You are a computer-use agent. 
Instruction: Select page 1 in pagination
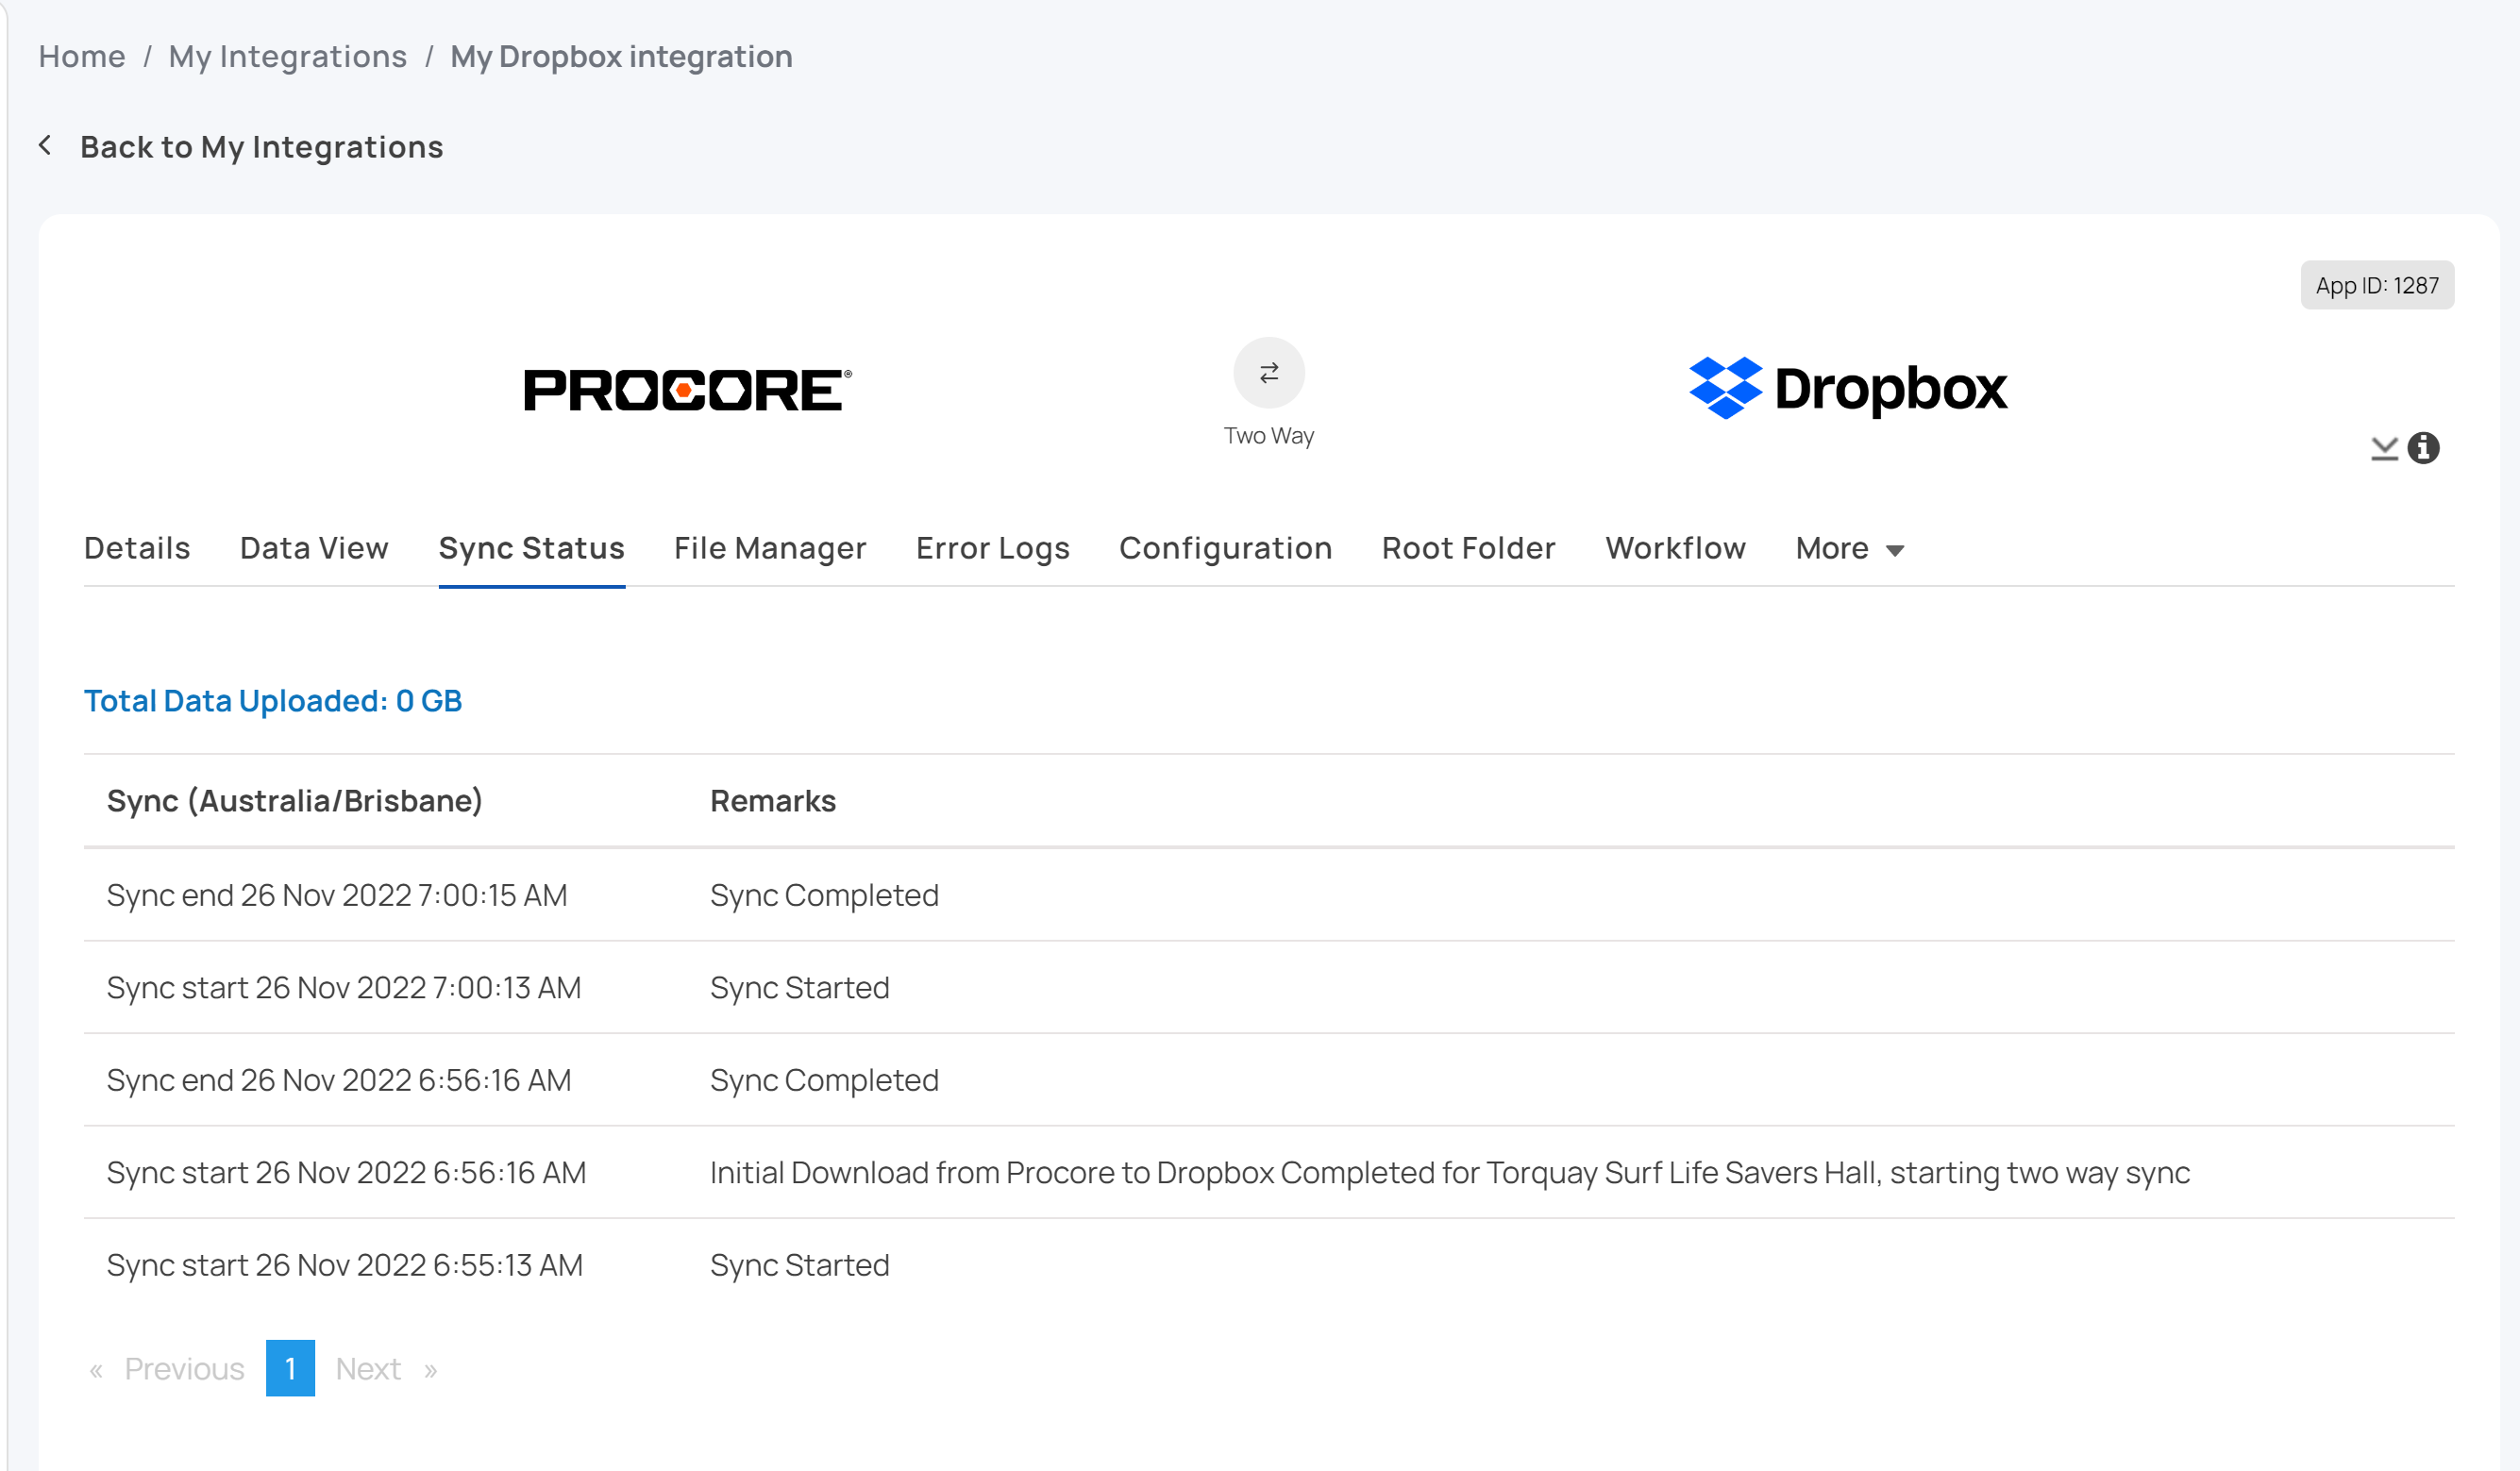coord(290,1368)
